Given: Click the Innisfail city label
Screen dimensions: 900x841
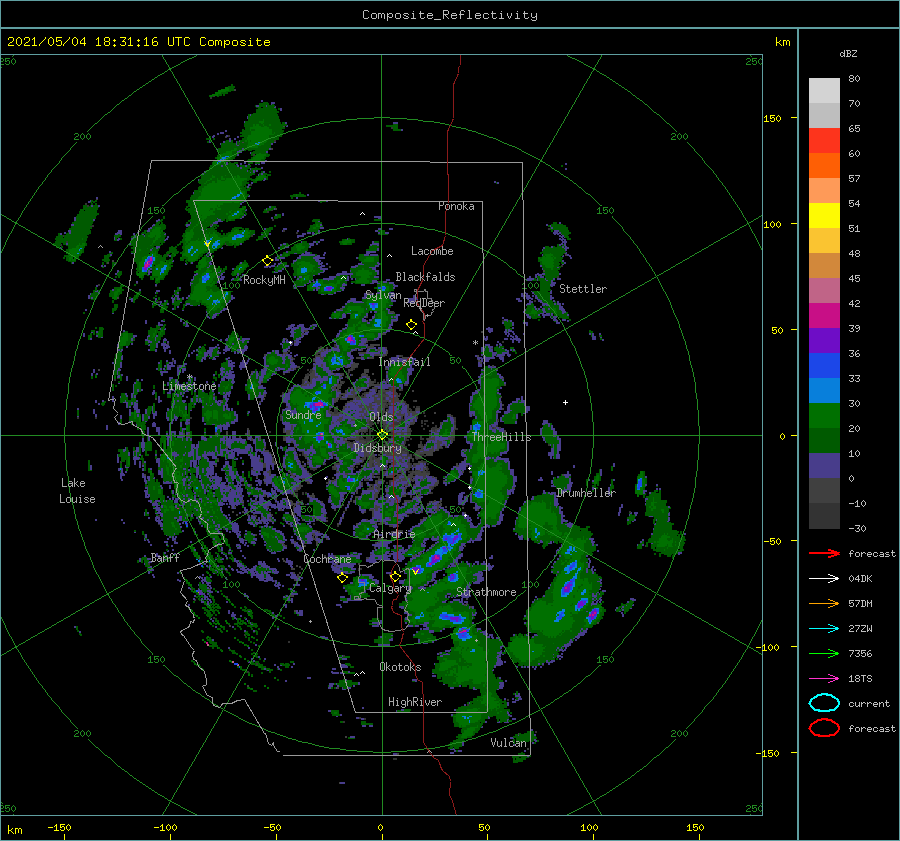Looking at the screenshot, I should click(405, 362).
